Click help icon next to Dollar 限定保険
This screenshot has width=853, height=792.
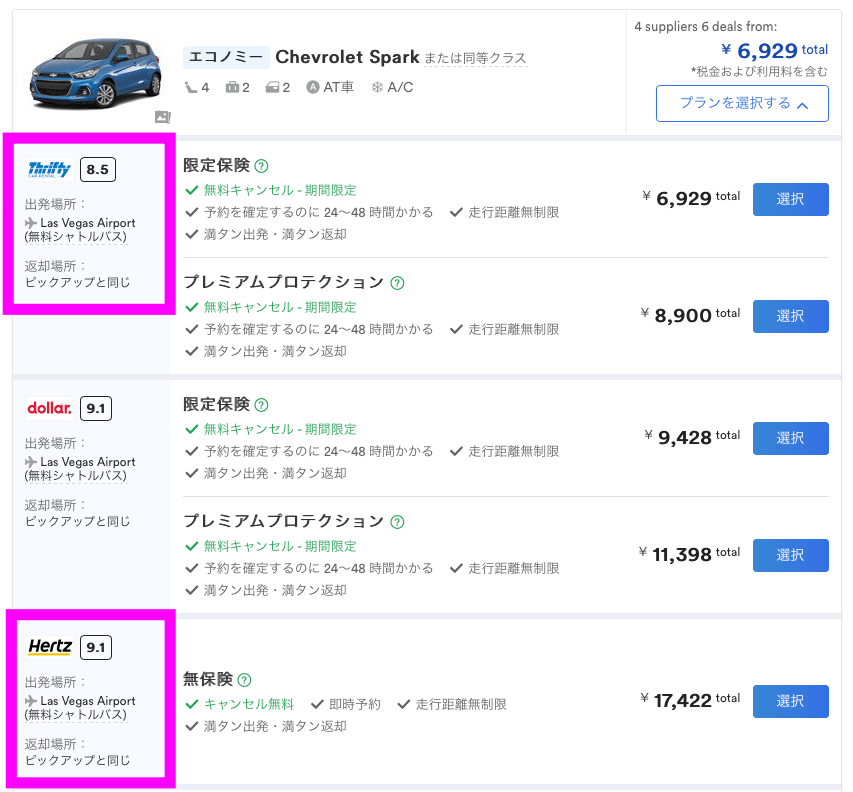click(262, 405)
